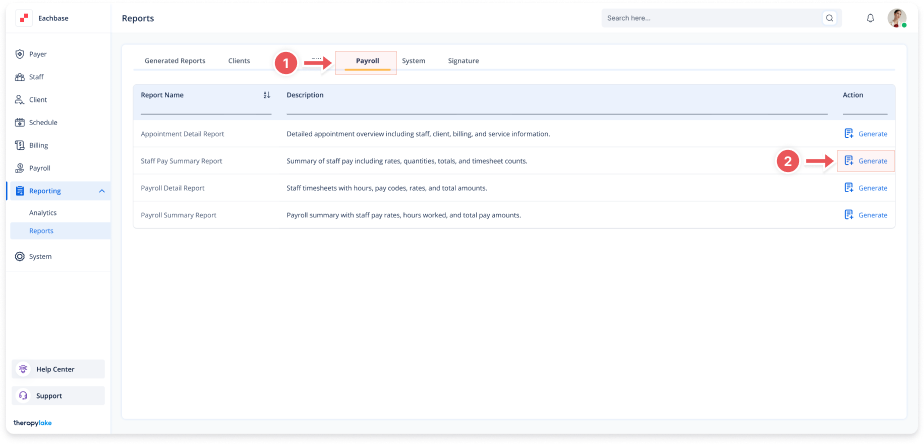Open Staff via its people icon
This screenshot has width=924, height=444.
coord(19,77)
